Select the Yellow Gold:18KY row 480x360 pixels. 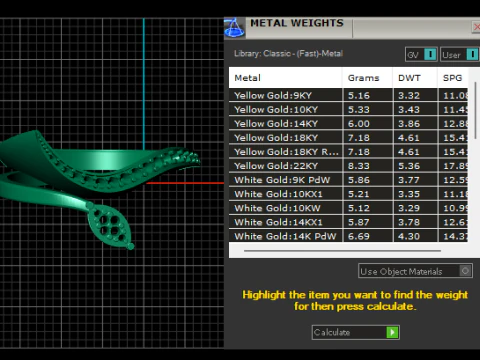click(348, 137)
